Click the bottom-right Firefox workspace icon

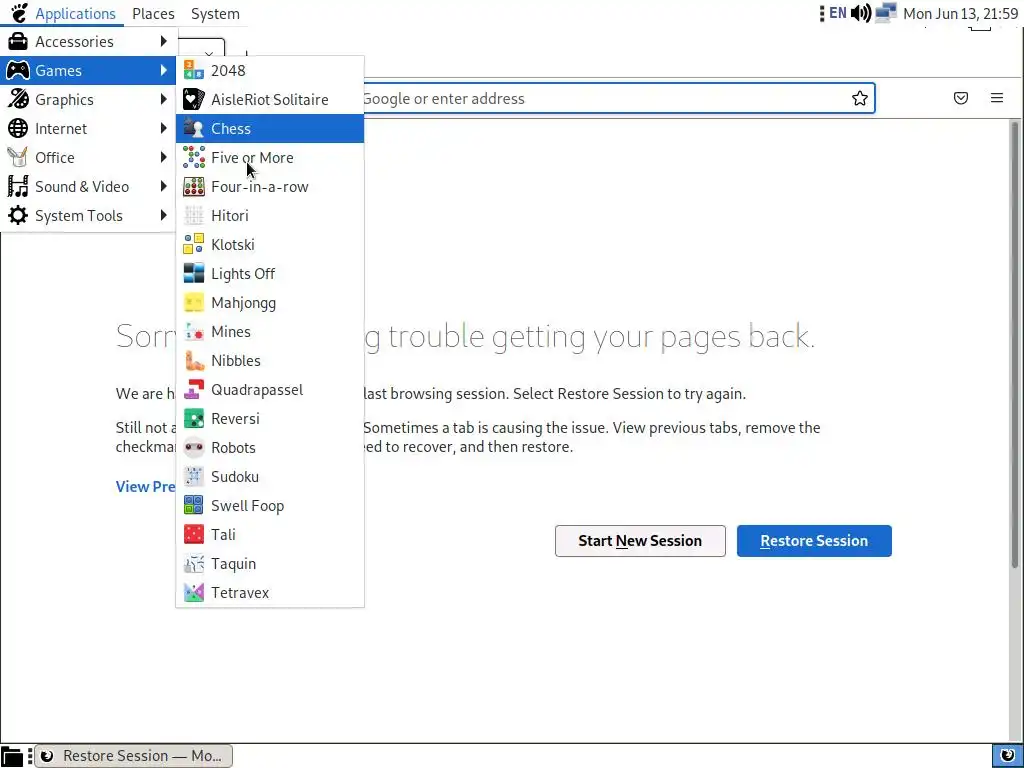(1008, 756)
